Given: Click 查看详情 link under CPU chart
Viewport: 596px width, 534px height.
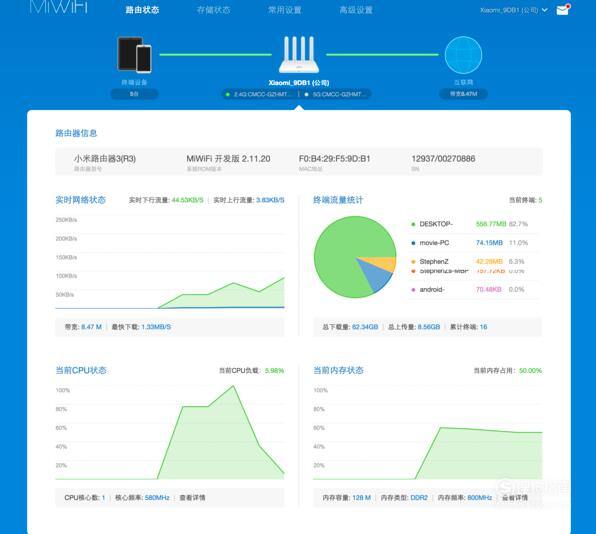Looking at the screenshot, I should 192,498.
